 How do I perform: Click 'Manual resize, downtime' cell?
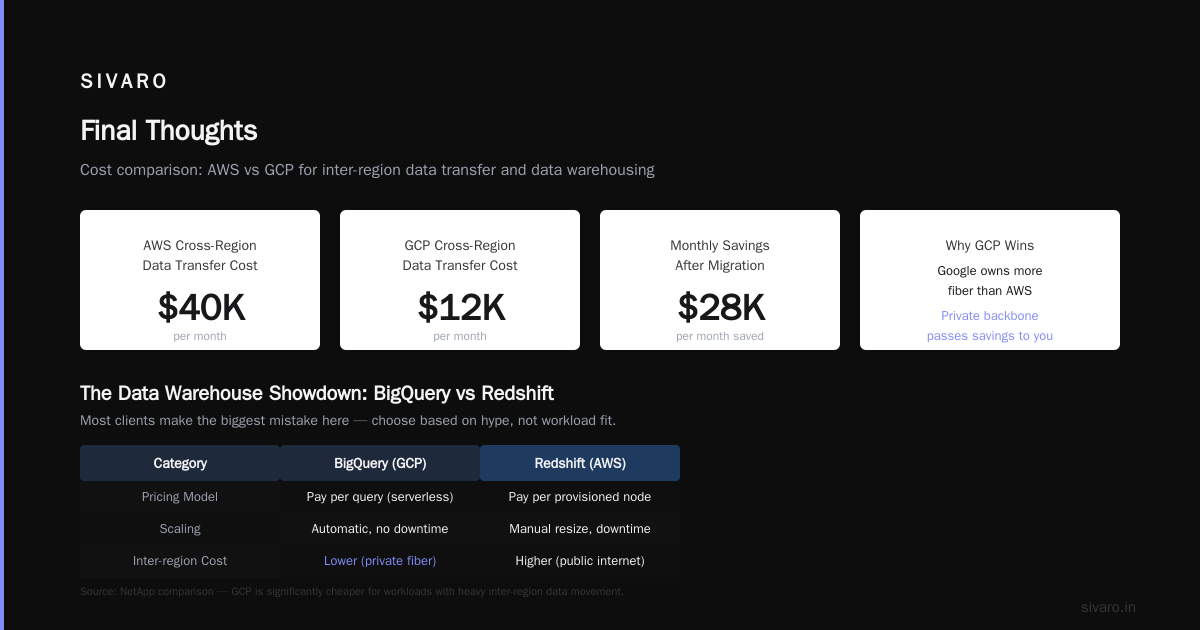580,529
